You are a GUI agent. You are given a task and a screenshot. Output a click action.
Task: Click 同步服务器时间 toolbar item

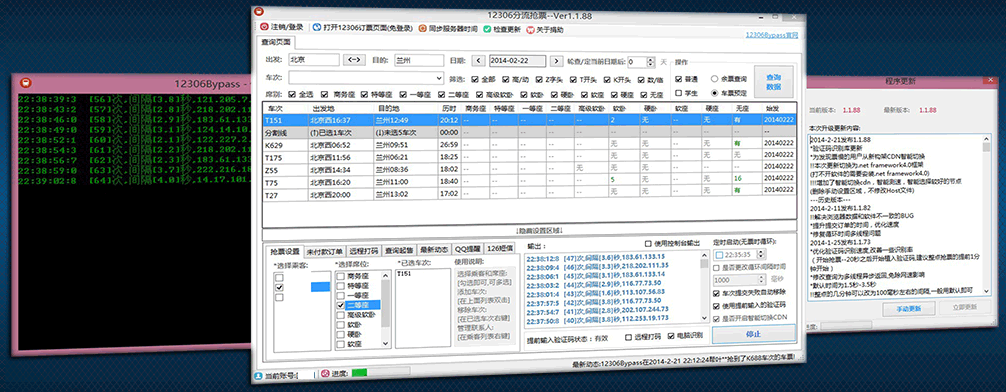tap(447, 28)
